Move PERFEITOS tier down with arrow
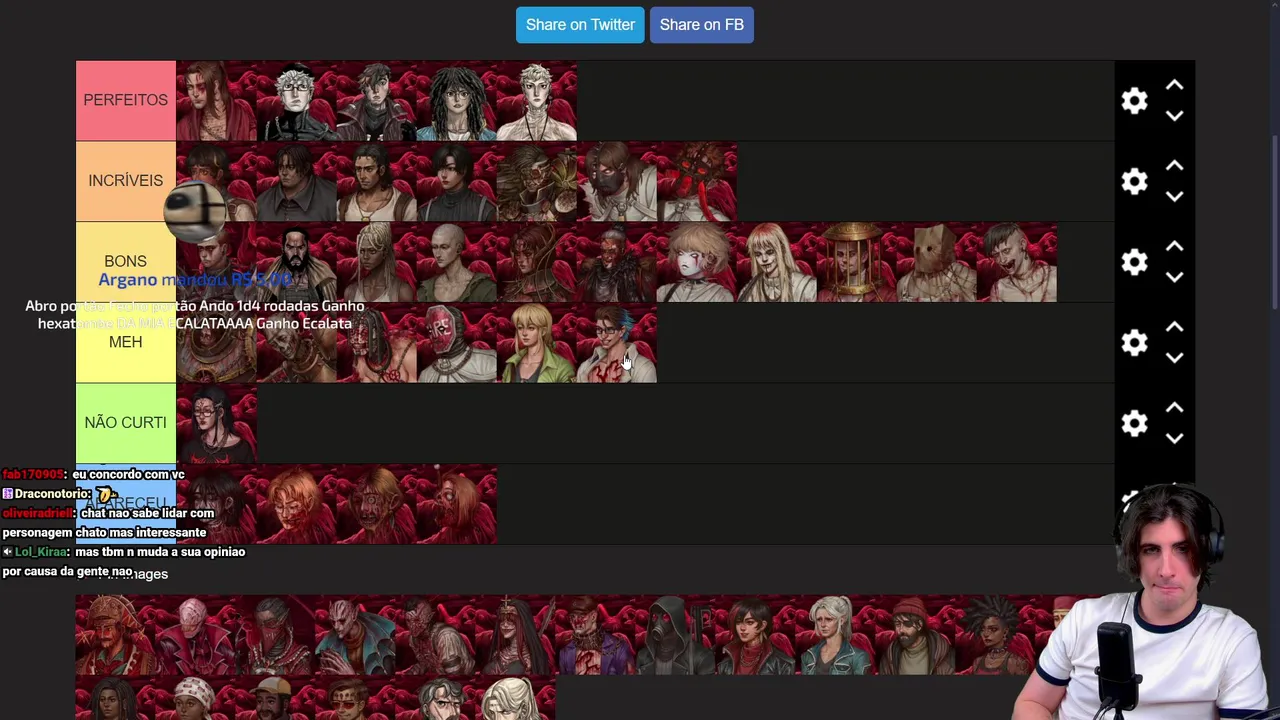This screenshot has width=1280, height=720. pos(1174,116)
